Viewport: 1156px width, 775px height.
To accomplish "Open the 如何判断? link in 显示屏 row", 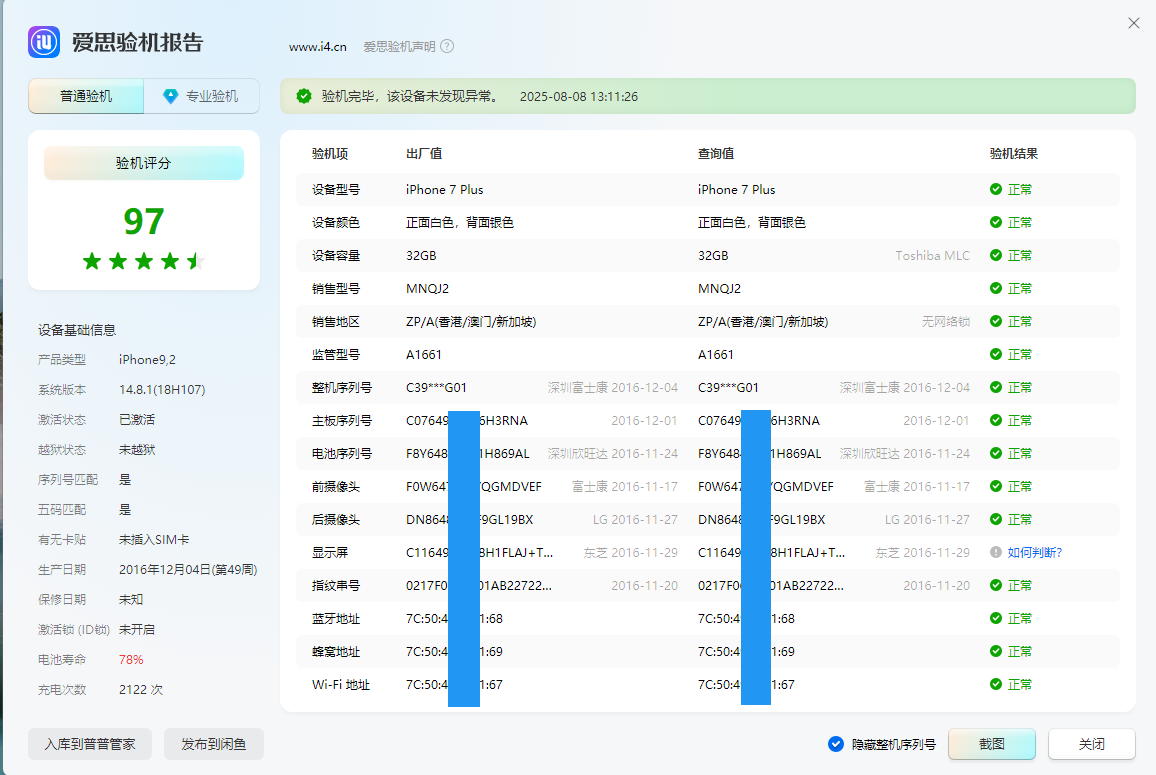I will pyautogui.click(x=1035, y=552).
